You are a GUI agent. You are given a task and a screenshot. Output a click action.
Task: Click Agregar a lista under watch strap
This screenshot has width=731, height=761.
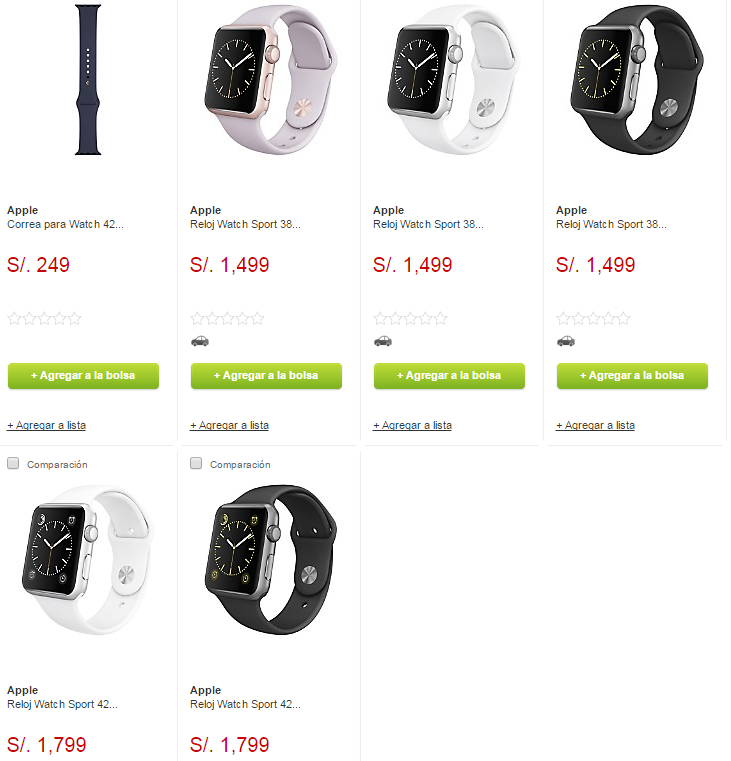pos(47,425)
